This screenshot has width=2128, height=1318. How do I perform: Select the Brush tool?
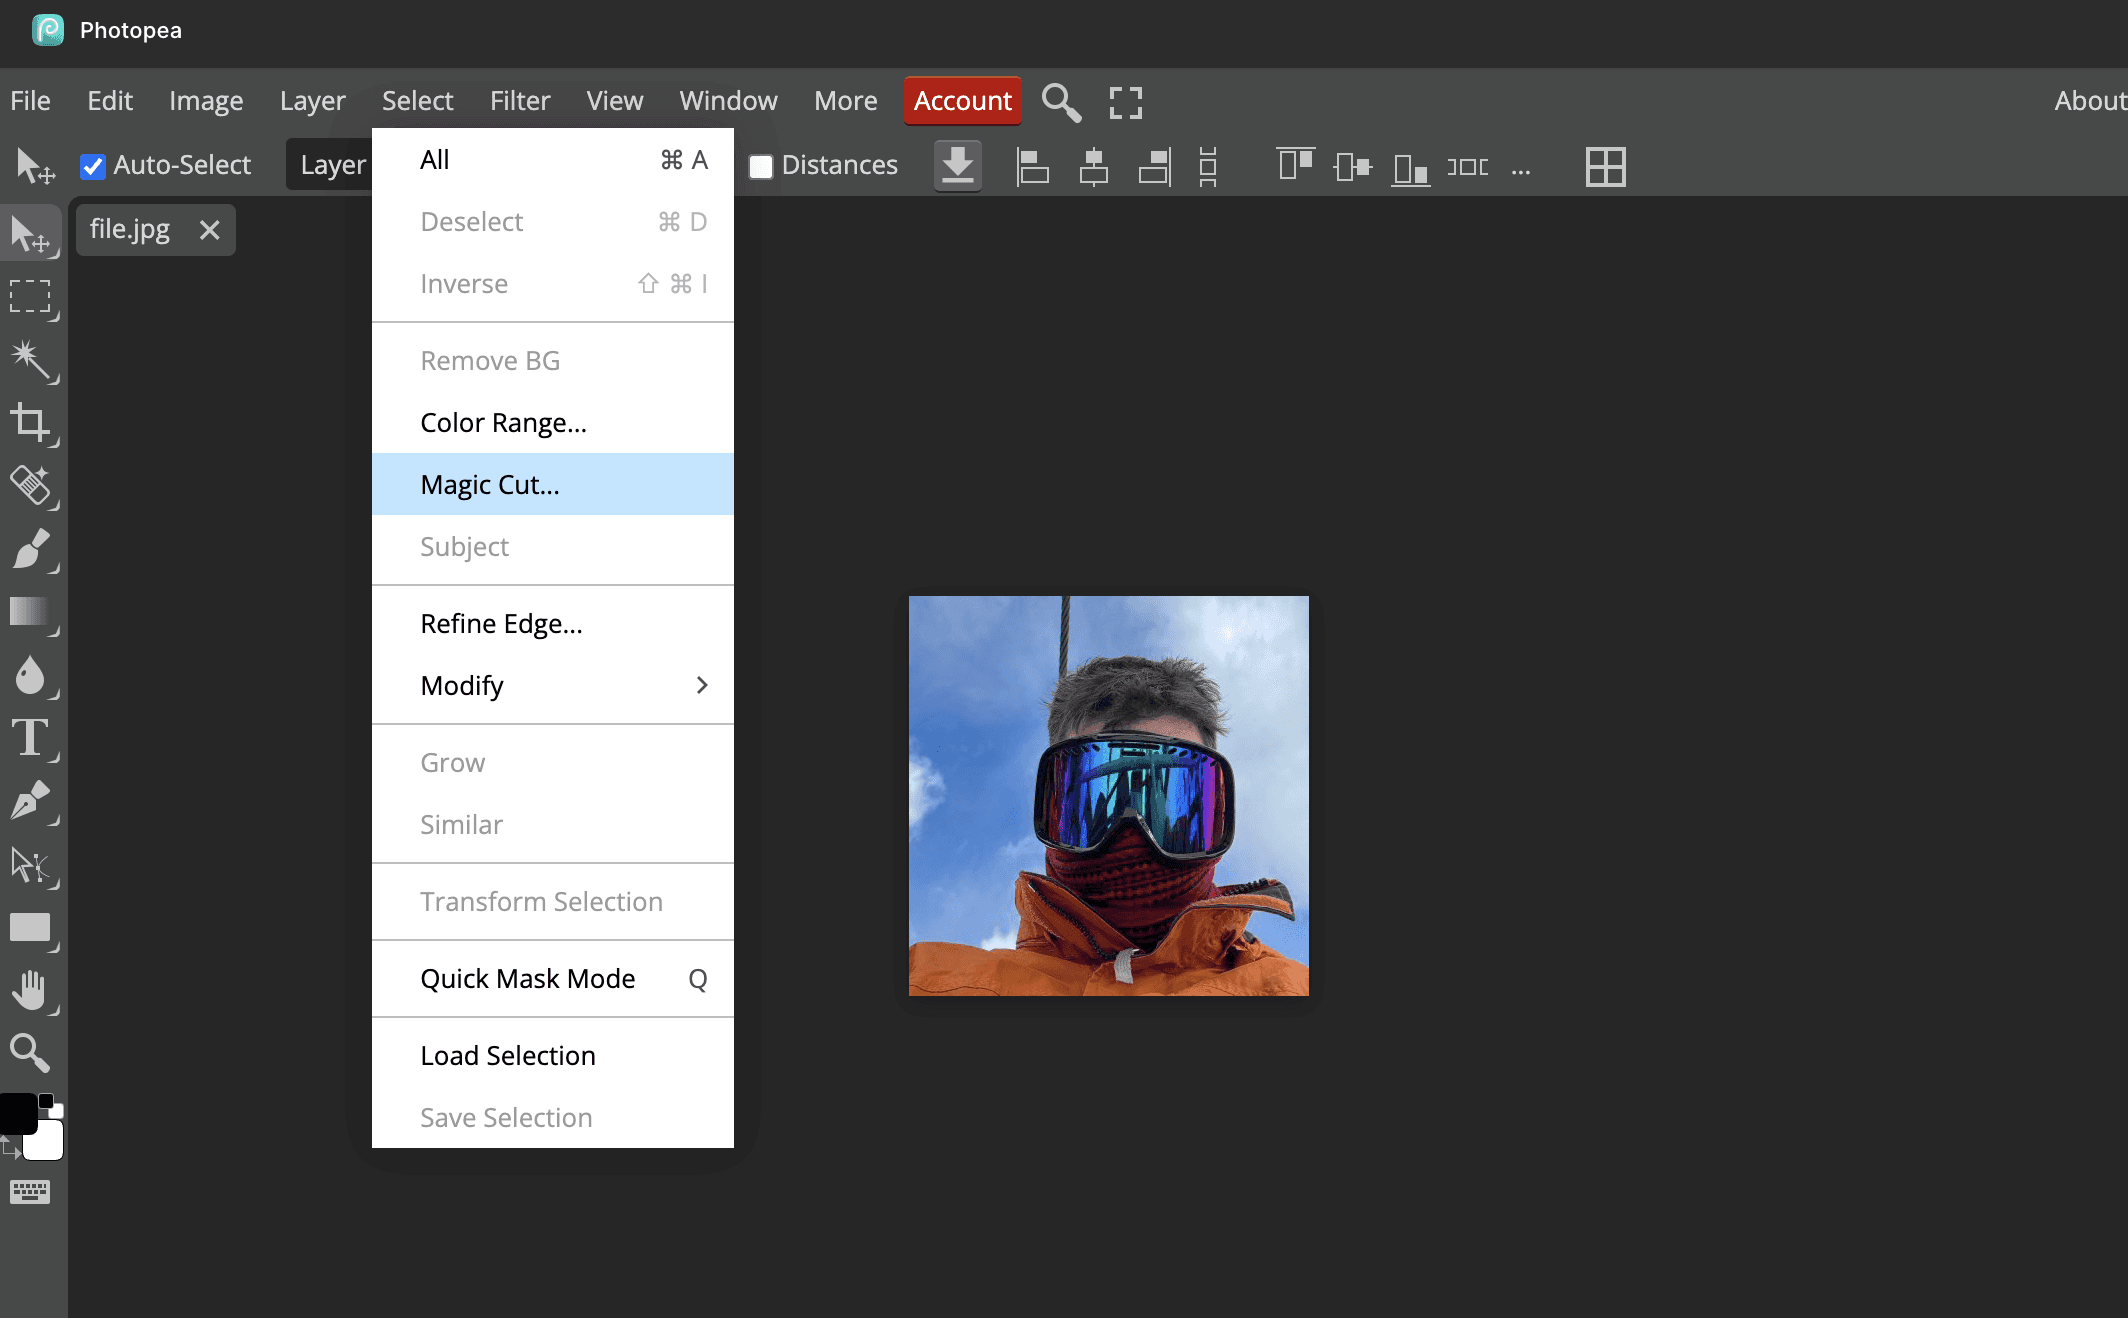coord(30,549)
